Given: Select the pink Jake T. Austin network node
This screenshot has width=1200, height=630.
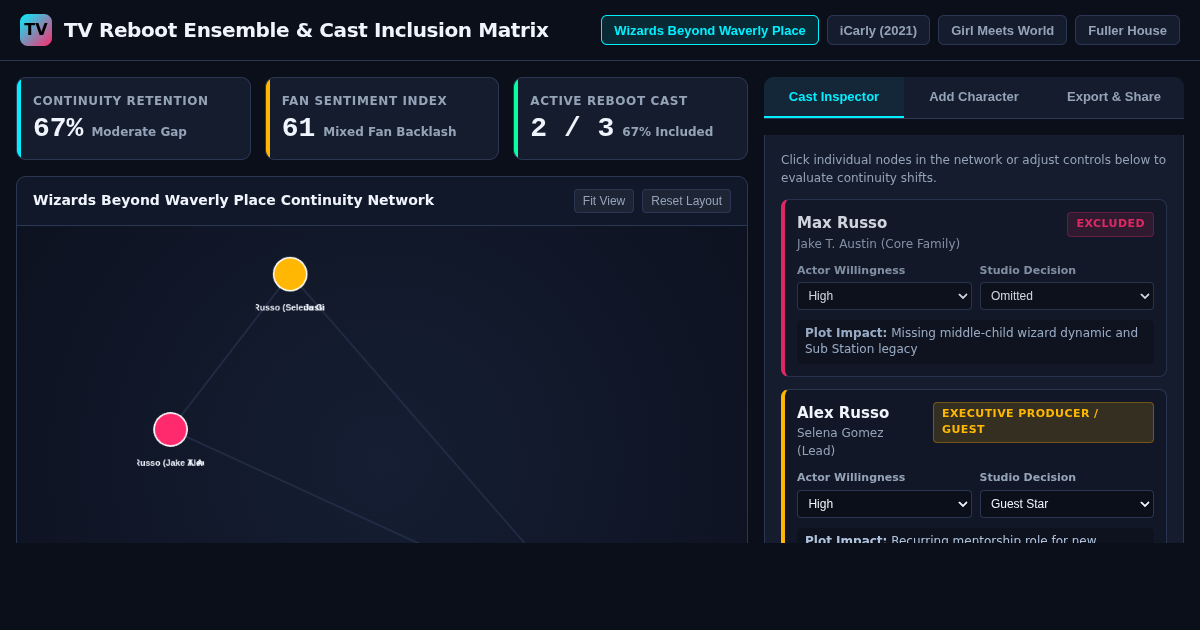Looking at the screenshot, I should [x=170, y=429].
